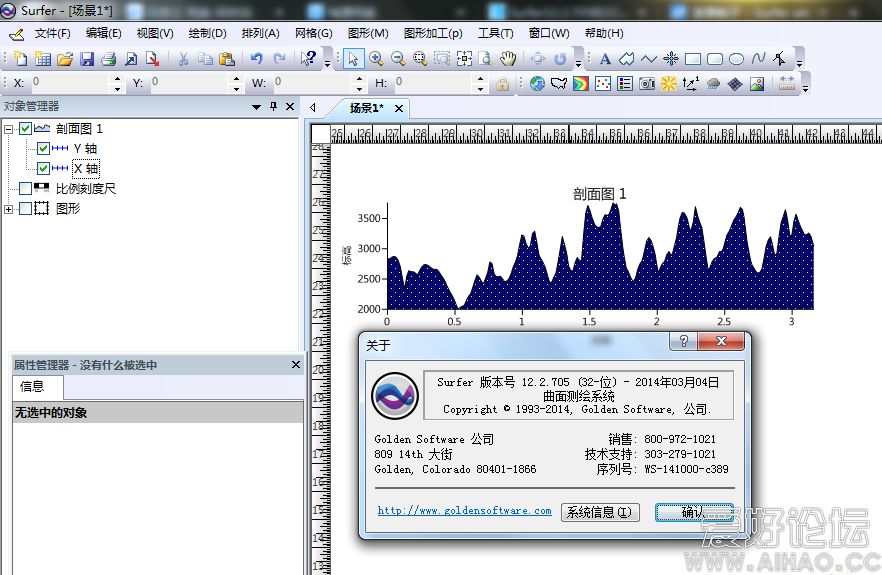The width and height of the screenshot is (882, 575).
Task: Create a new 3D Surface map
Action: [757, 84]
